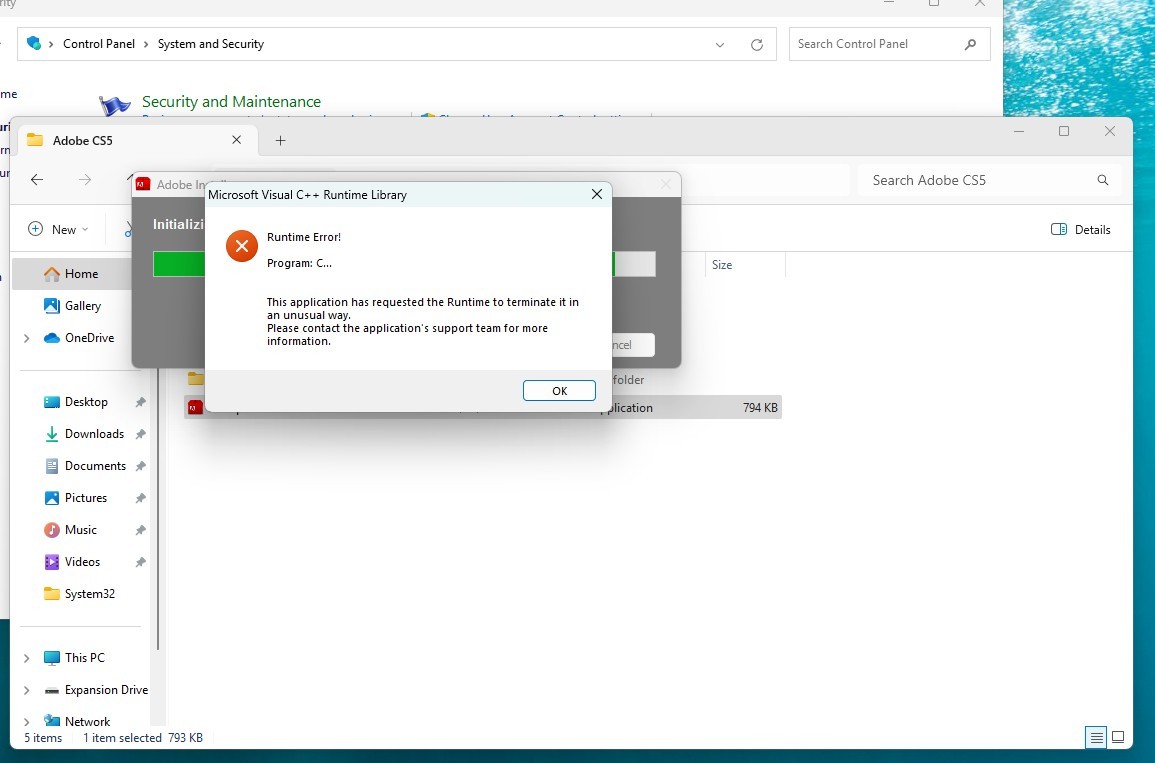
Task: Click System and Security breadcrumb
Action: [211, 43]
